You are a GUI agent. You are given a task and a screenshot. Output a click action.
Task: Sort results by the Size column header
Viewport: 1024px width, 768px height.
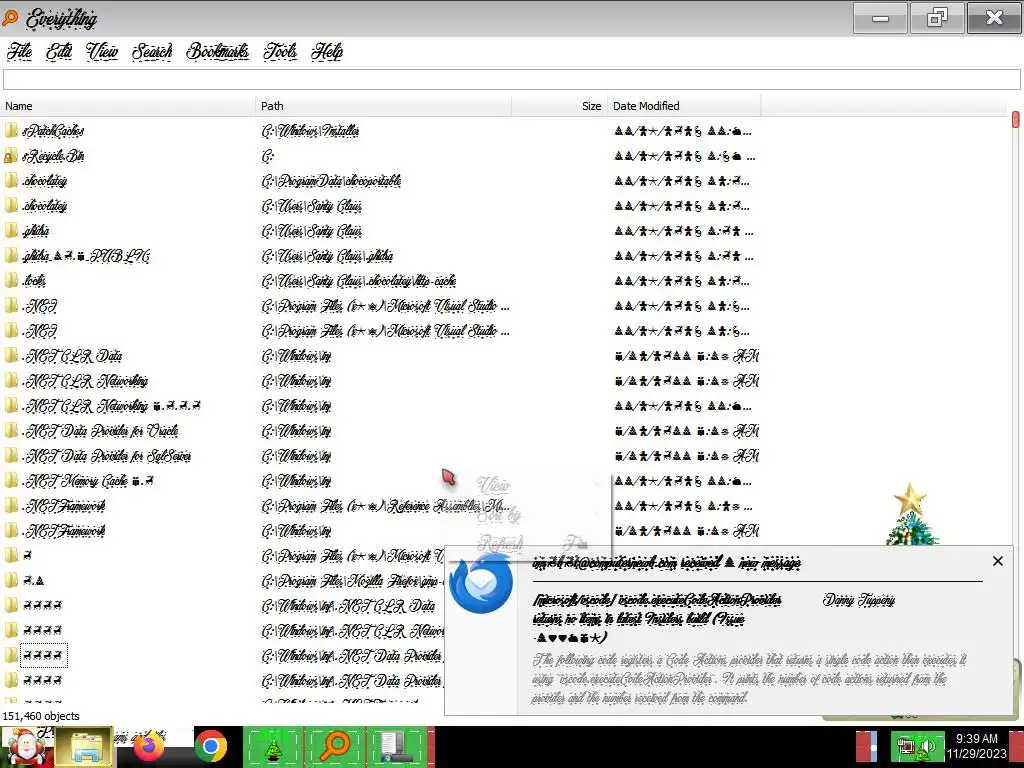point(560,106)
